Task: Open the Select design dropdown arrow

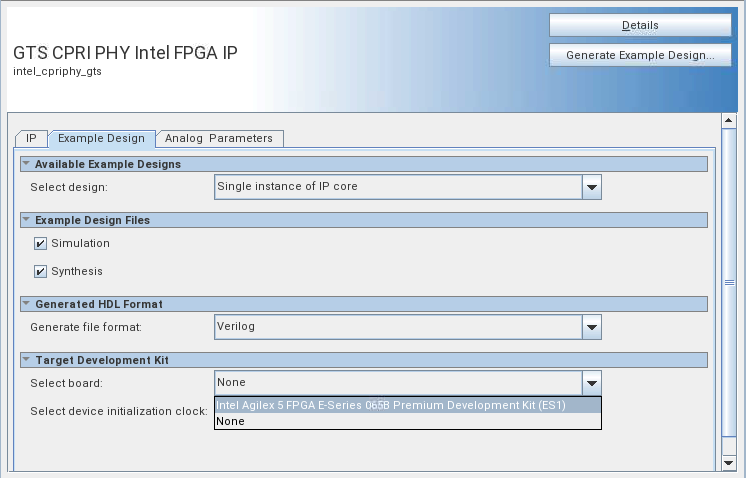Action: 592,187
